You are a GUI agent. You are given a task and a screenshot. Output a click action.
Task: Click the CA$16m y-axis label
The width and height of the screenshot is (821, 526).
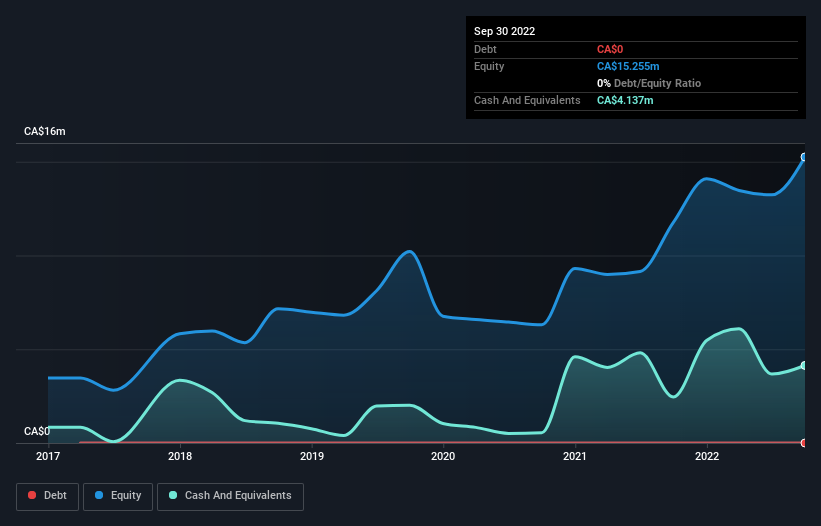tap(45, 131)
